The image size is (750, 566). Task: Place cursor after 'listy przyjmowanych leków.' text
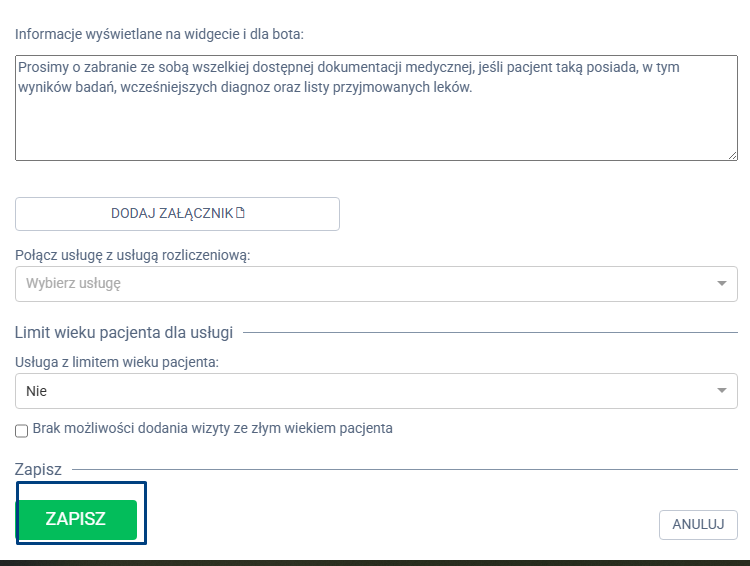473,88
